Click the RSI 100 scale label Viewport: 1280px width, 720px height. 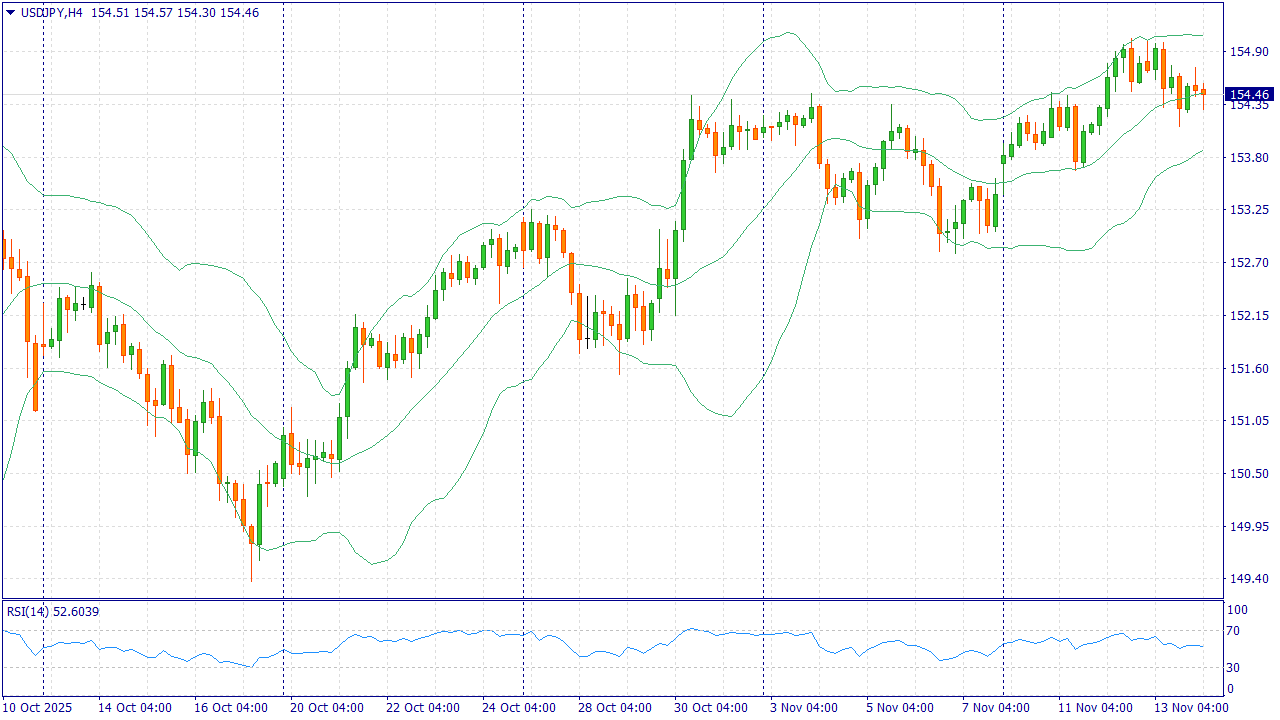[1238, 610]
